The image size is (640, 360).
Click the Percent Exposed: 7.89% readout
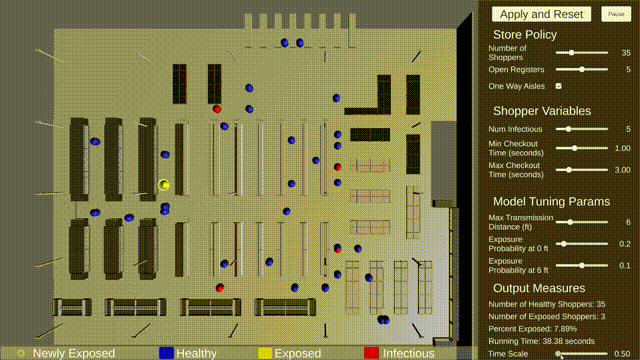pyautogui.click(x=532, y=329)
